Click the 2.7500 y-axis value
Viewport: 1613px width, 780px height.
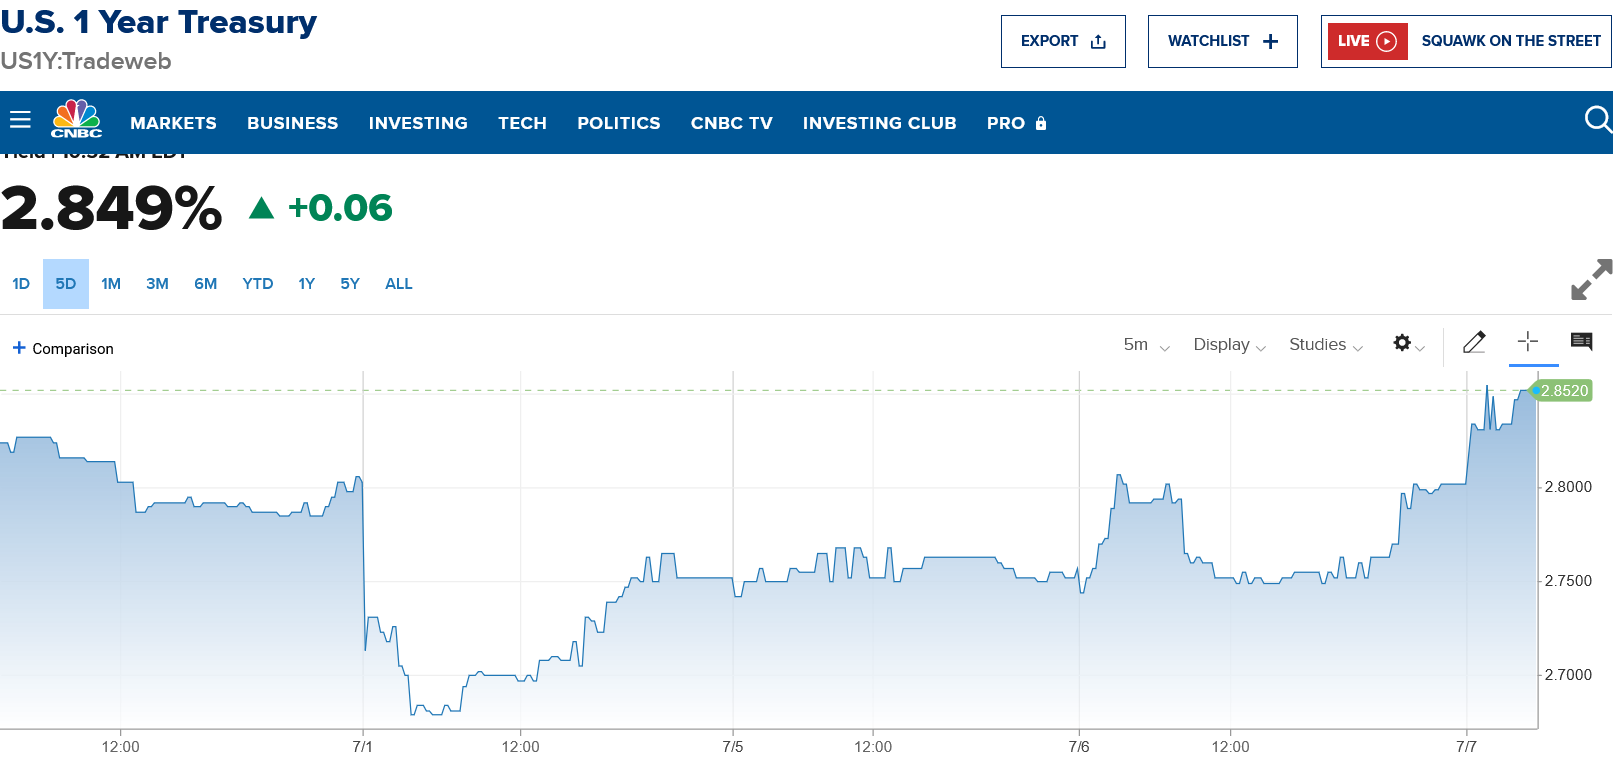1568,581
